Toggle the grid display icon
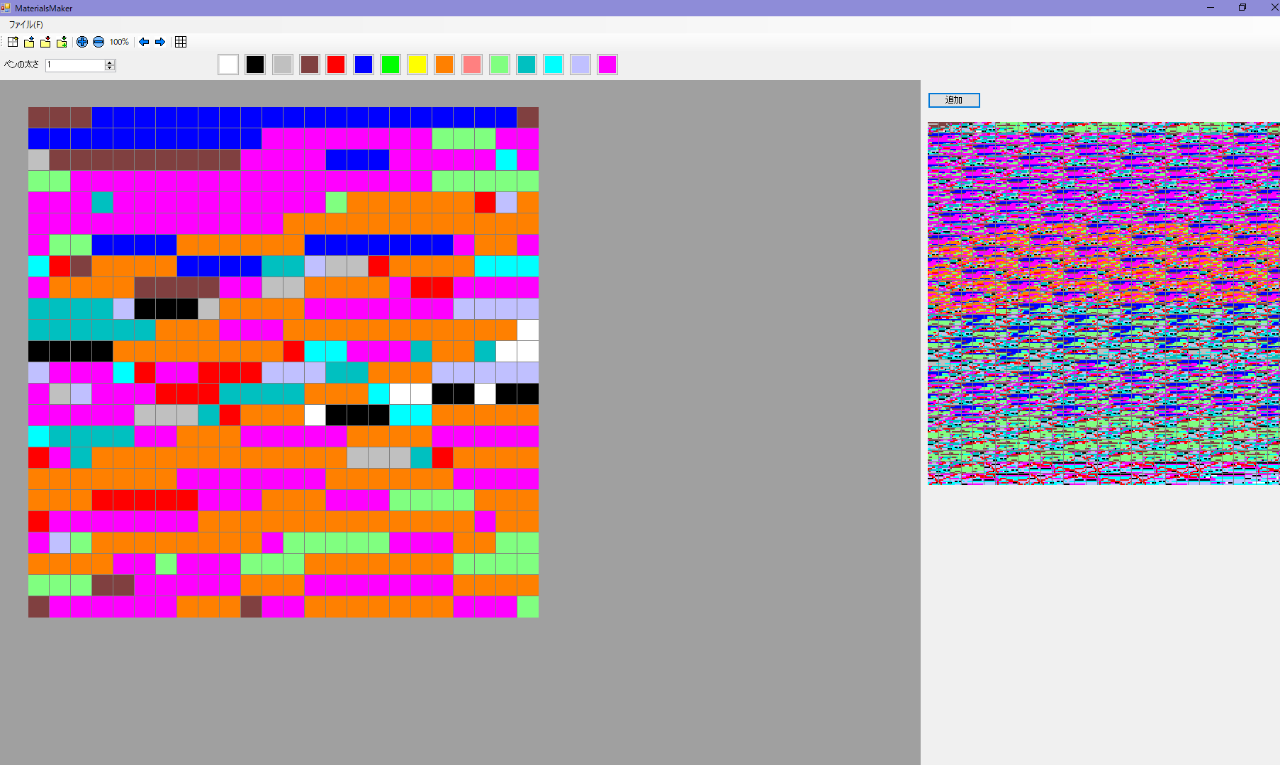 (x=181, y=42)
